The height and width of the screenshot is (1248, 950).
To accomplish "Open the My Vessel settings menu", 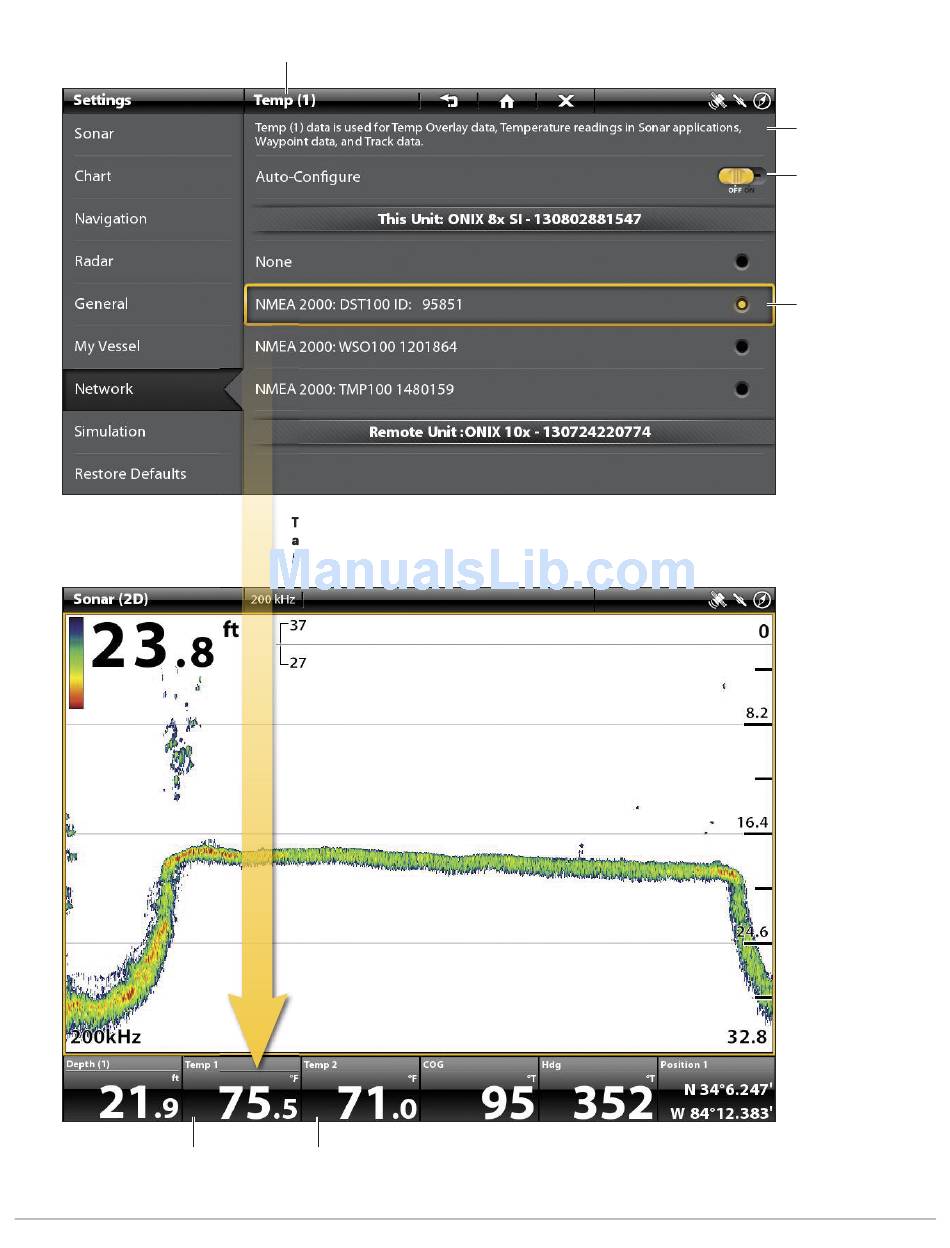I will click(153, 346).
